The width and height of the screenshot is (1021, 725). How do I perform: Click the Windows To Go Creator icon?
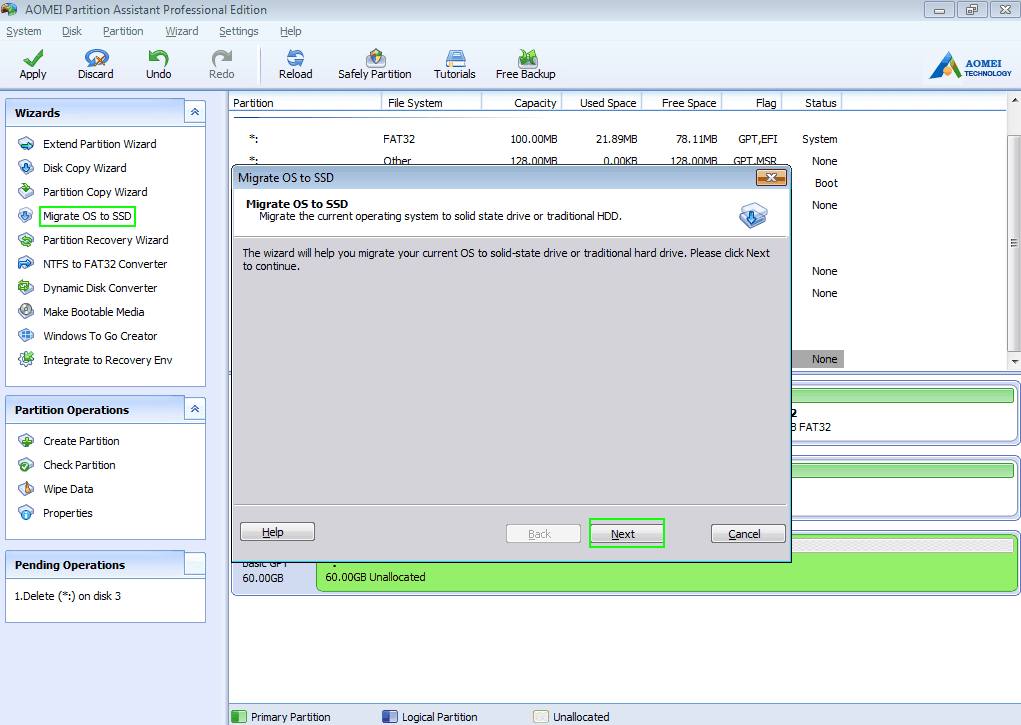pyautogui.click(x=26, y=335)
